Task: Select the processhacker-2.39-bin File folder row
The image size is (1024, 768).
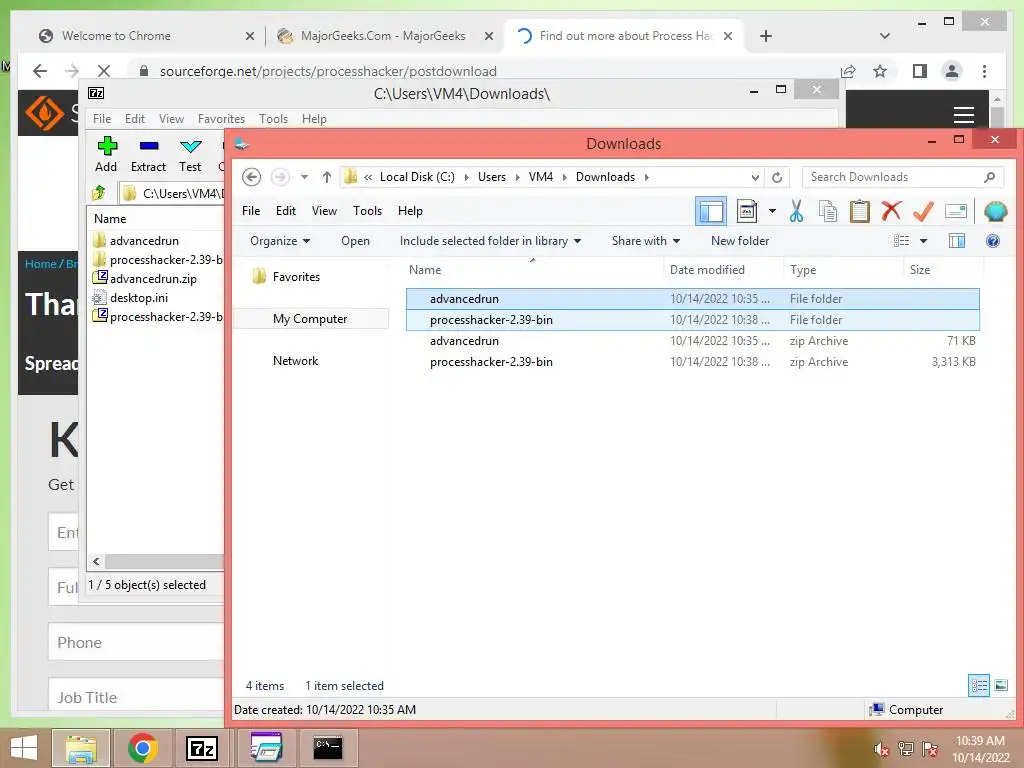Action: pos(693,320)
